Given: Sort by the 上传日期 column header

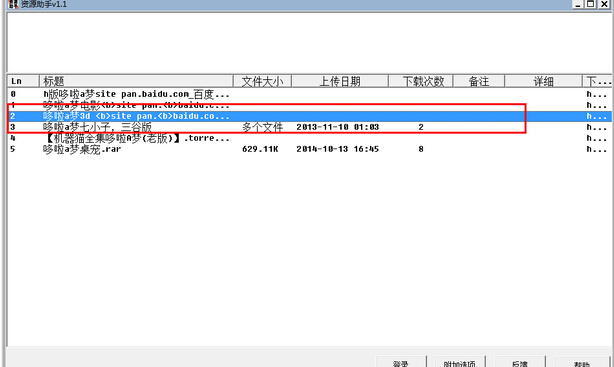Looking at the screenshot, I should pos(340,81).
